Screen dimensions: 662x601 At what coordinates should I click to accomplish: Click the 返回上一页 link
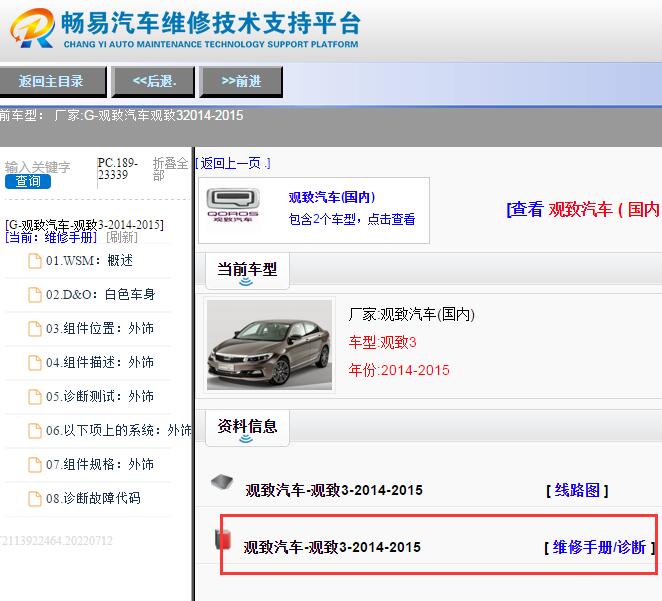click(233, 163)
